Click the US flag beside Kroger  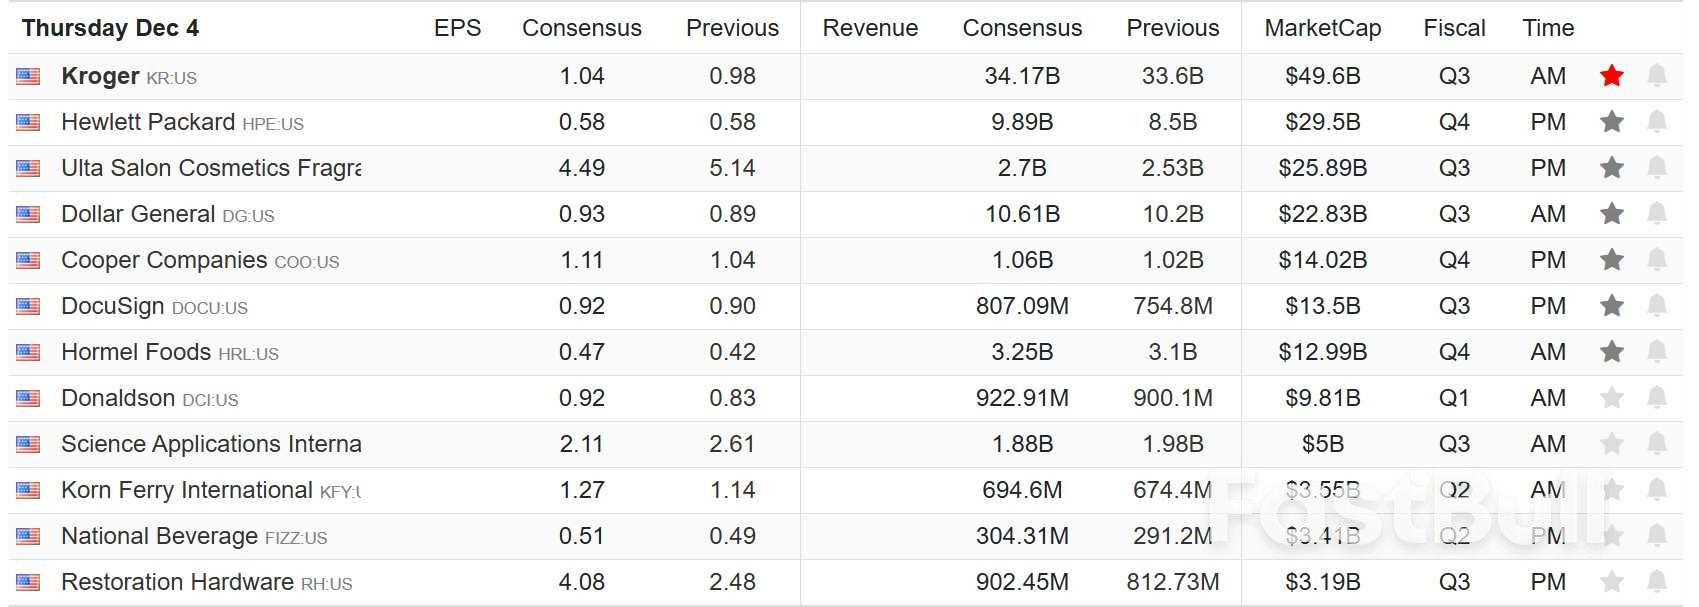point(28,77)
